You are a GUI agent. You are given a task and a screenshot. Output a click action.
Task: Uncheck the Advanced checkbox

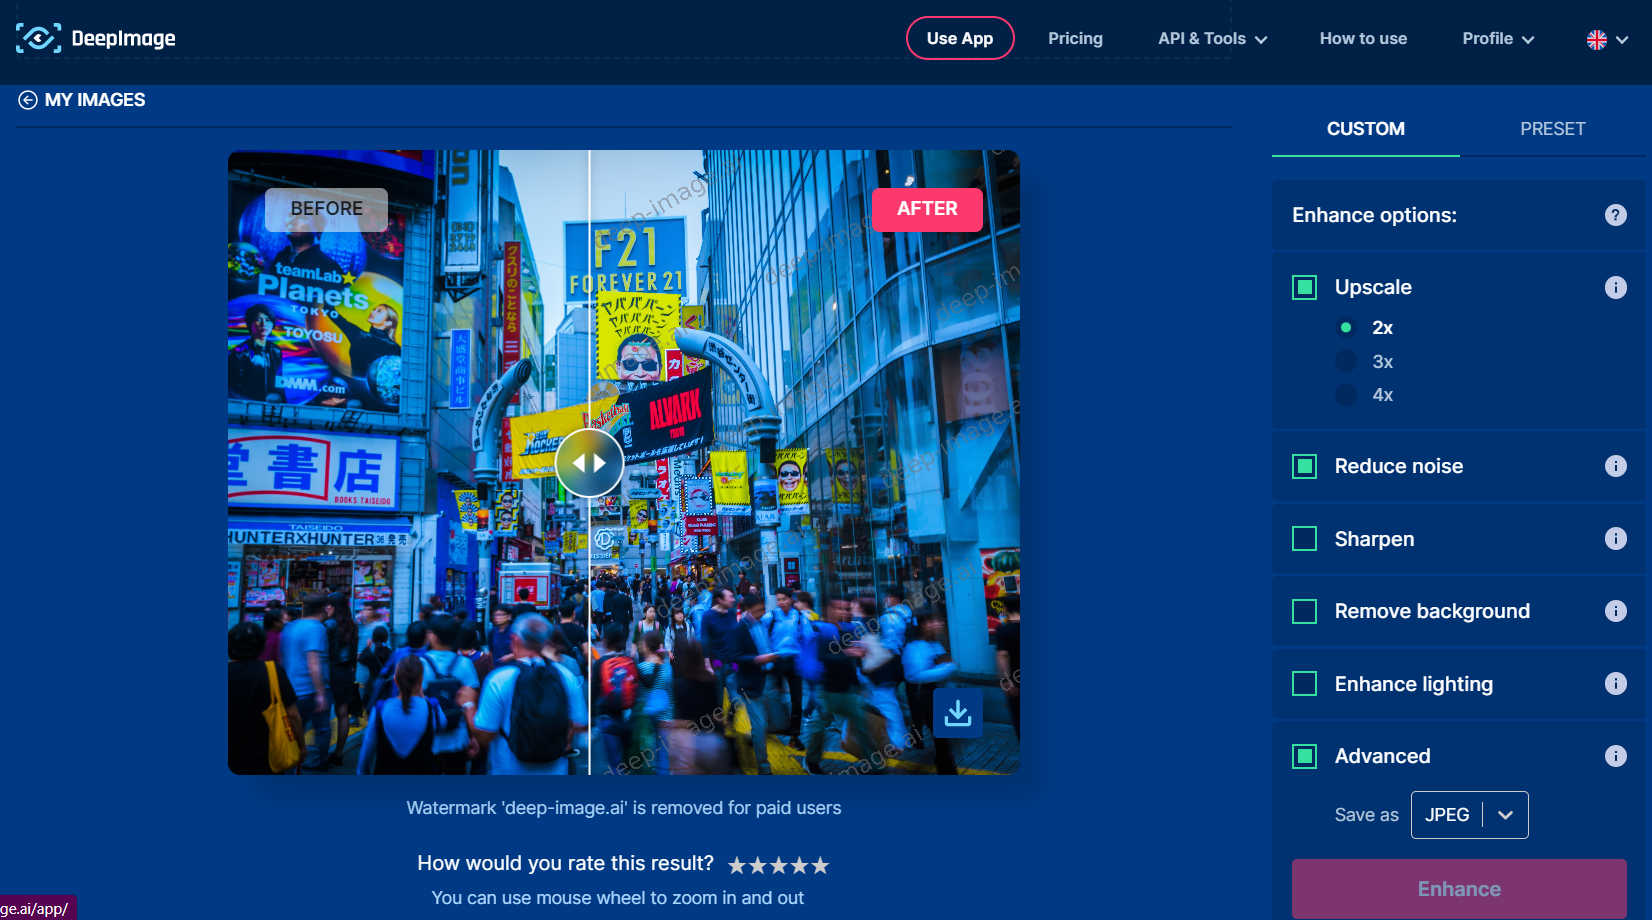1305,756
